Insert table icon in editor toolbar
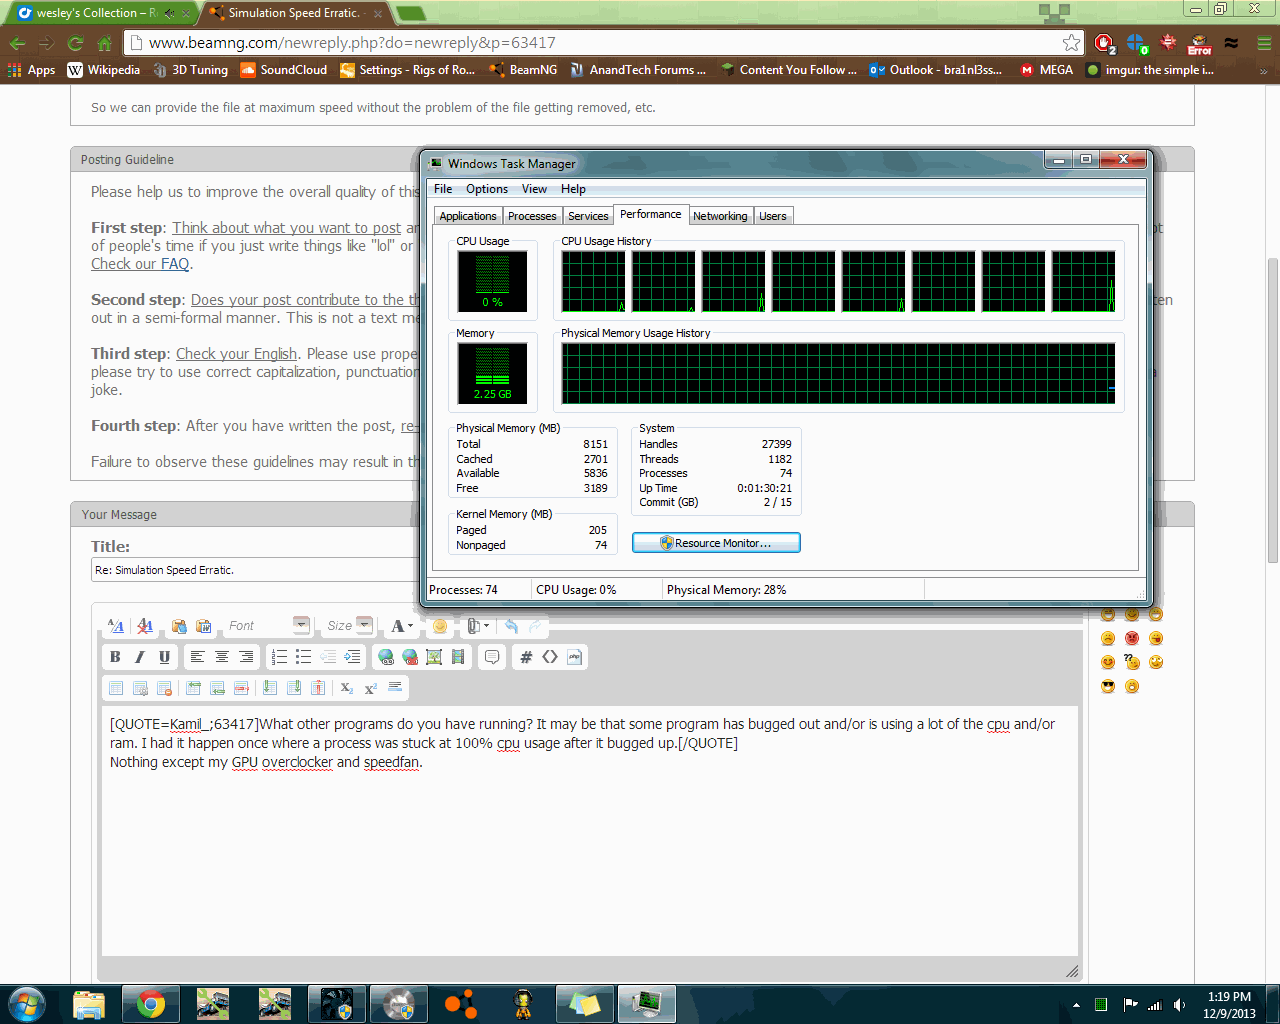Viewport: 1280px width, 1024px height. [116, 688]
